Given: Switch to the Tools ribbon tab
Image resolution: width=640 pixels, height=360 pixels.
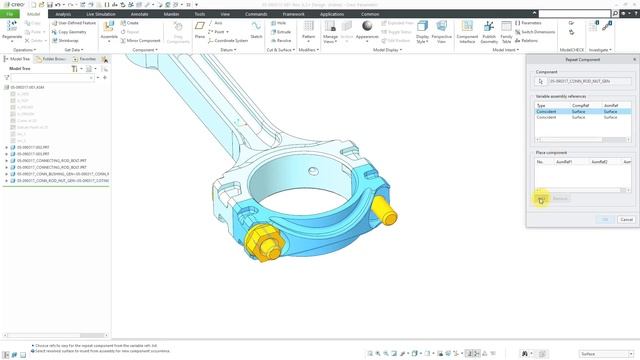Looking at the screenshot, I should [200, 14].
